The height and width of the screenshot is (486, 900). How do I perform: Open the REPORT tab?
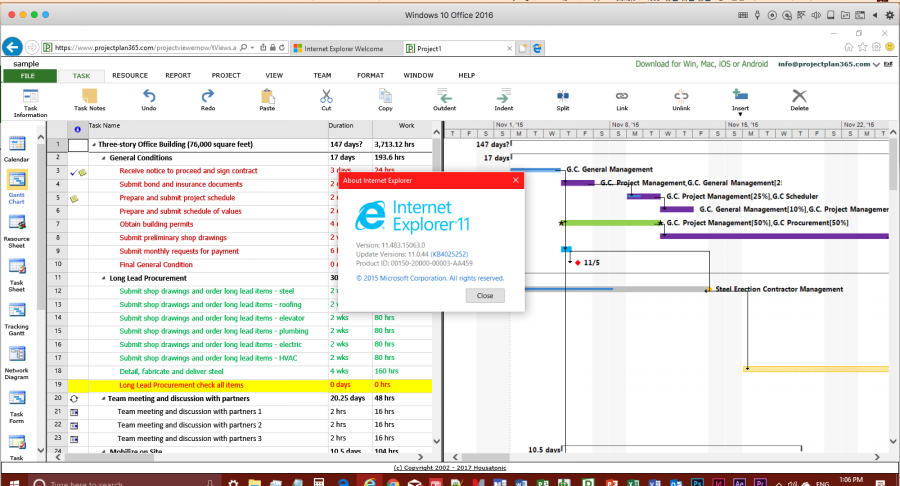tap(178, 75)
